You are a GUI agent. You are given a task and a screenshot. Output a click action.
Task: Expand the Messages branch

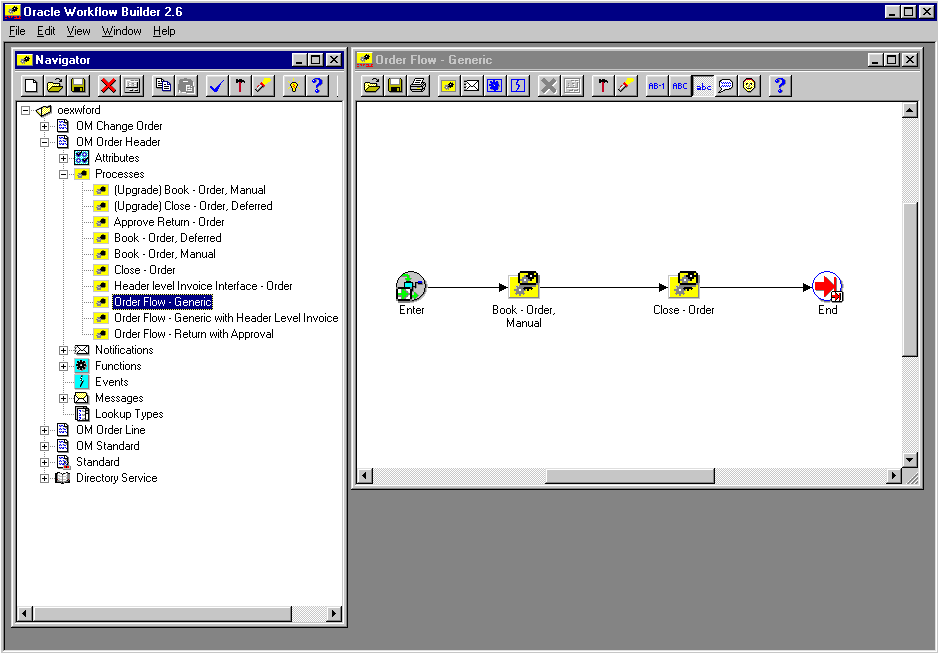click(x=63, y=398)
